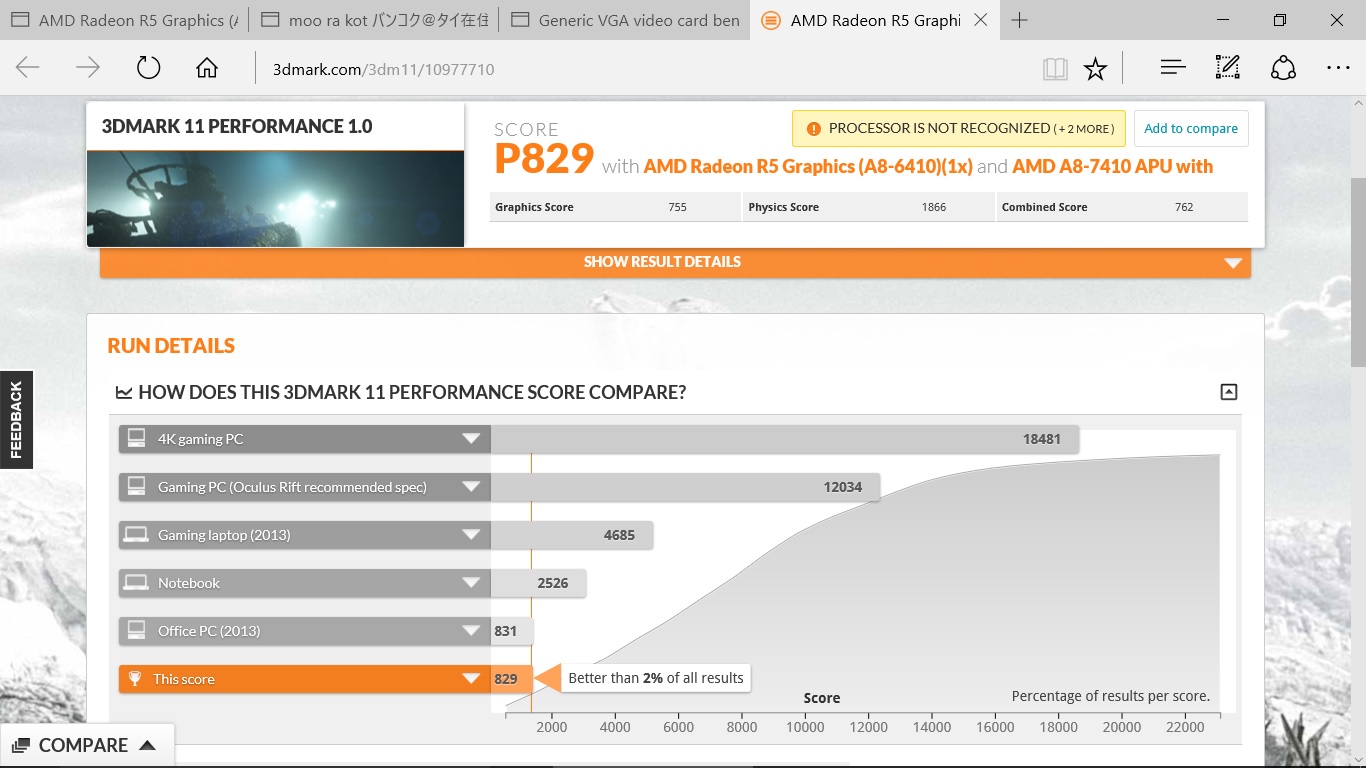This screenshot has height=768, width=1366.
Task: Open Reading view book icon
Action: [x=1054, y=68]
